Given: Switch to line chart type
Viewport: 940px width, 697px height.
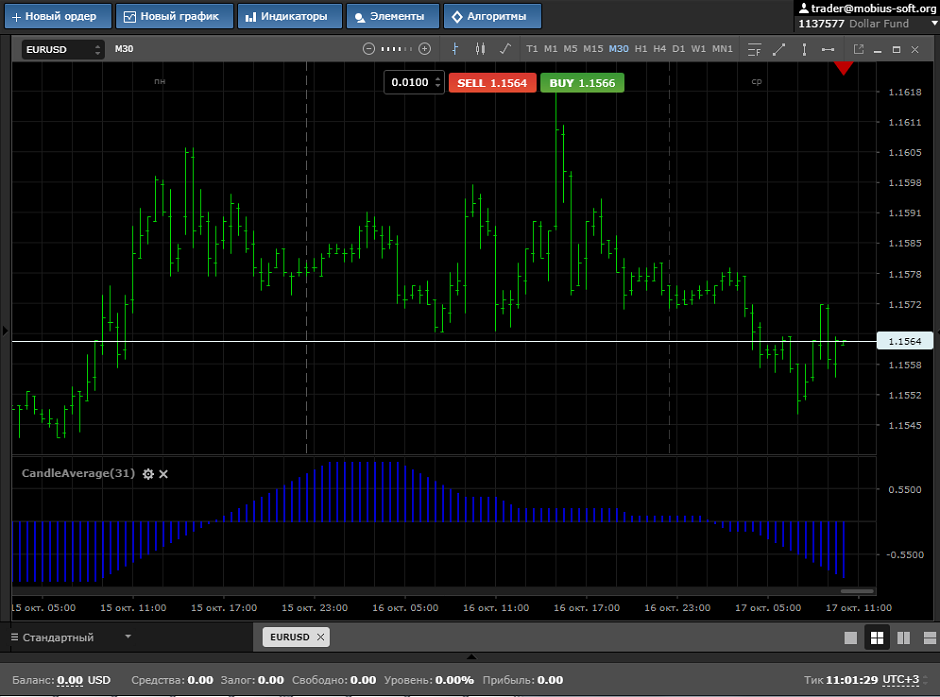Looking at the screenshot, I should [505, 49].
